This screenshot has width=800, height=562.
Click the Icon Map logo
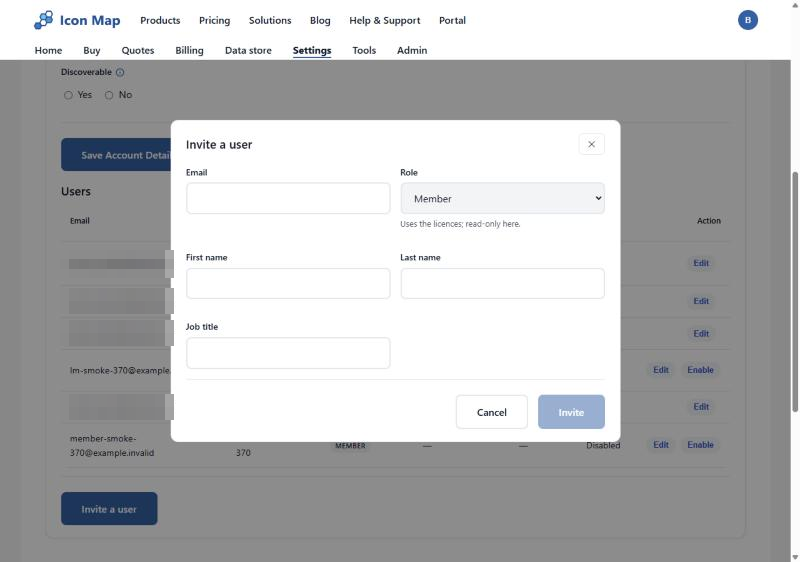[77, 20]
